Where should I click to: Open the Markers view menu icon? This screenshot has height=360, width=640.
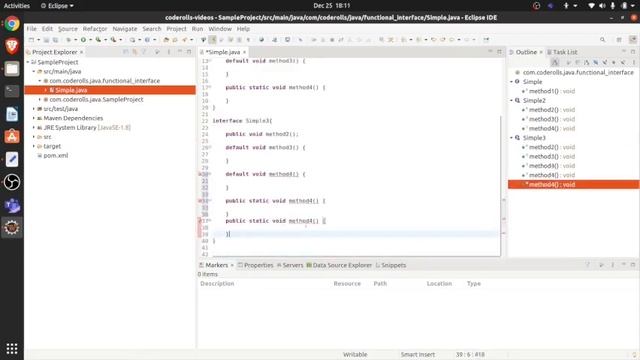tap(612, 265)
